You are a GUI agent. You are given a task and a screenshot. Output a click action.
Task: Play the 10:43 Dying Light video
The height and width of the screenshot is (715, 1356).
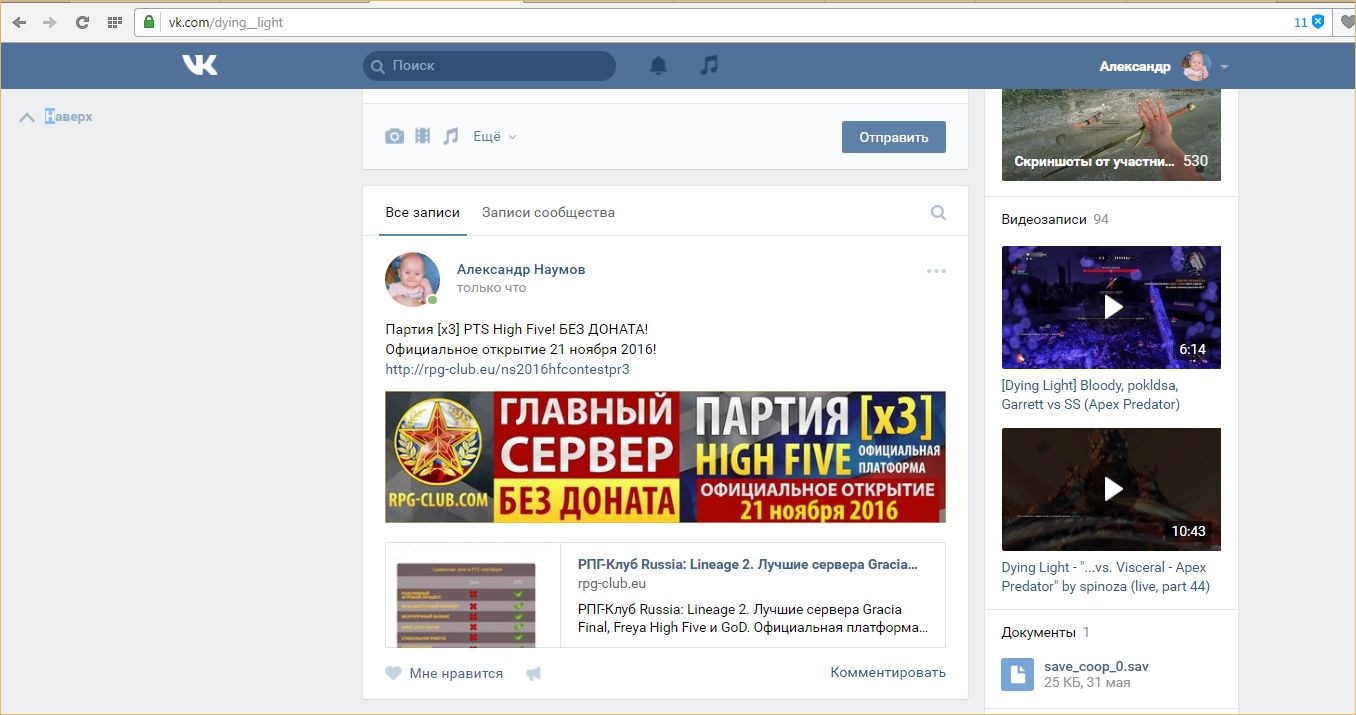[1111, 489]
